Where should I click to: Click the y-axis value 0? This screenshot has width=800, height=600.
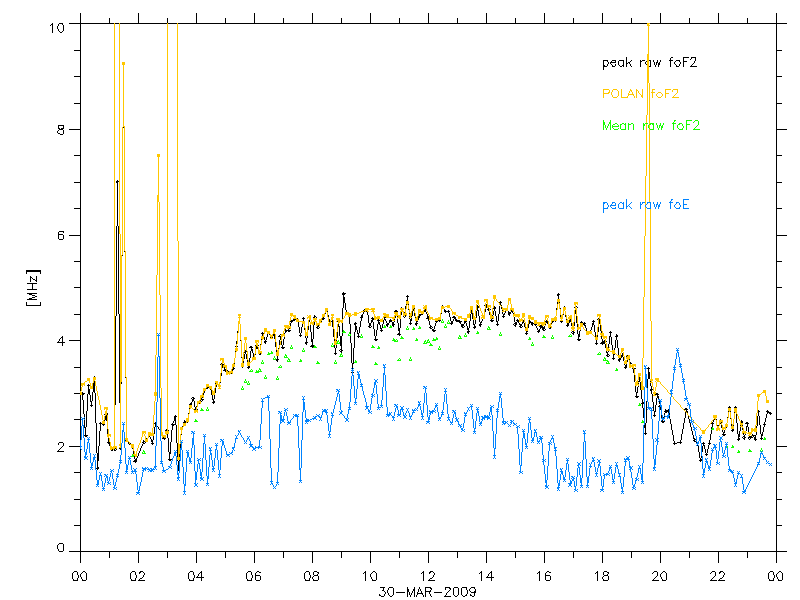point(61,548)
